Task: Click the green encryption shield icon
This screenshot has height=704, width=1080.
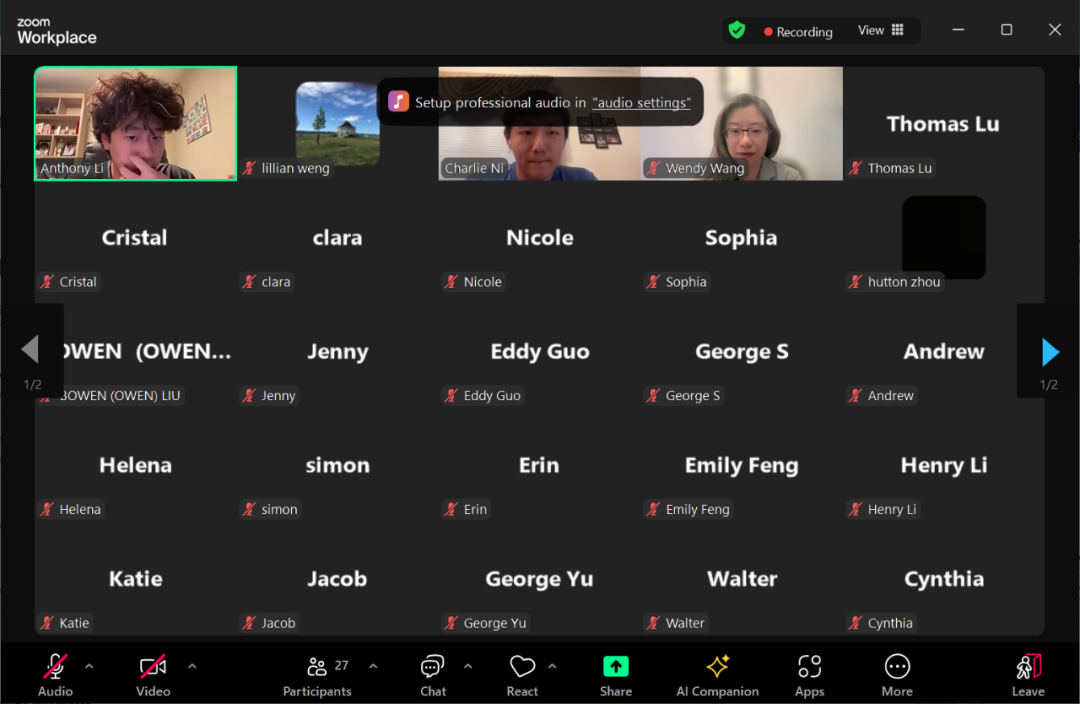Action: pyautogui.click(x=737, y=30)
